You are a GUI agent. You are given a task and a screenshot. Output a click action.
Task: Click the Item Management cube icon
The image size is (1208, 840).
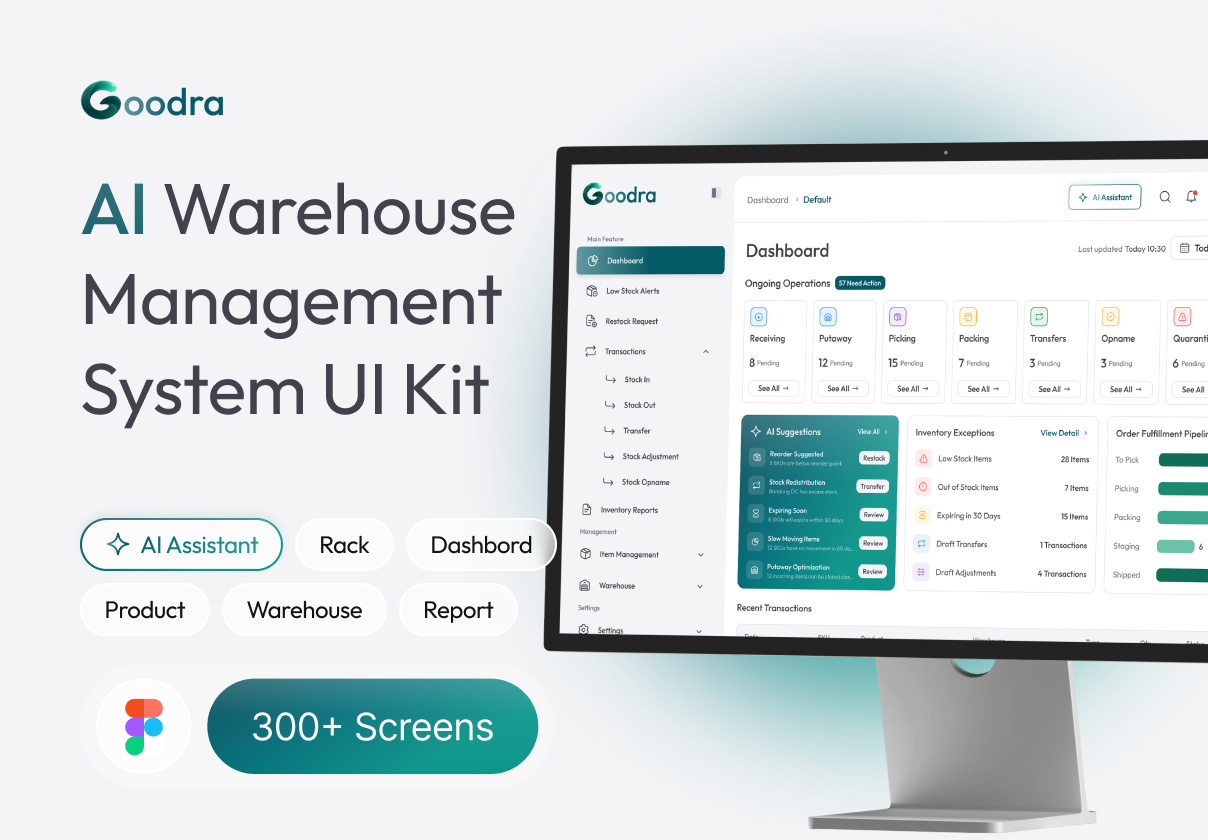tap(586, 554)
